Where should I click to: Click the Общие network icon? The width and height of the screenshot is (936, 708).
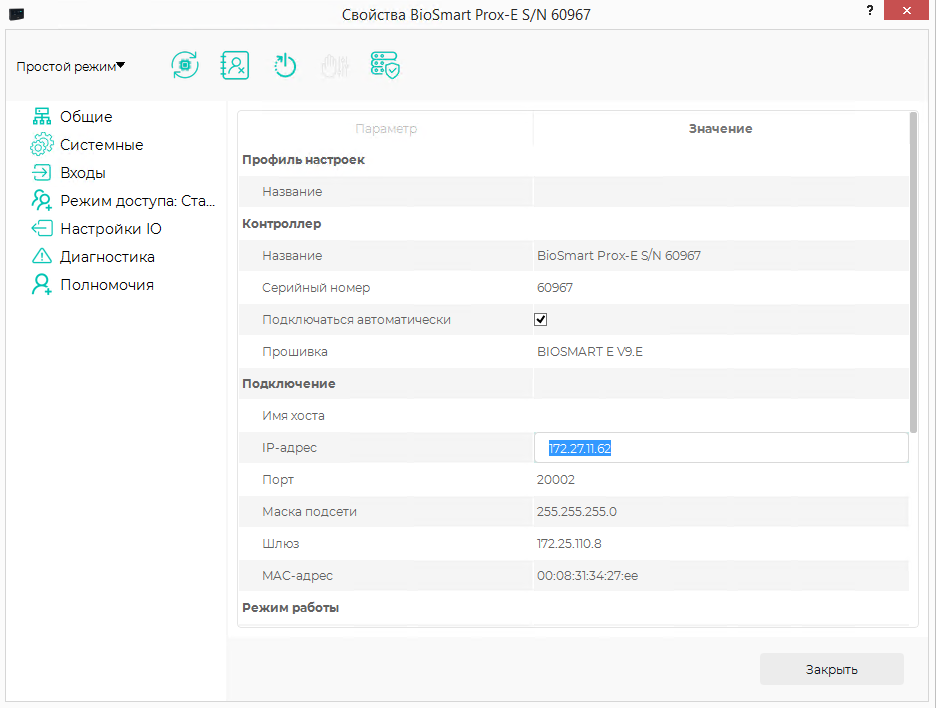pyautogui.click(x=42, y=116)
